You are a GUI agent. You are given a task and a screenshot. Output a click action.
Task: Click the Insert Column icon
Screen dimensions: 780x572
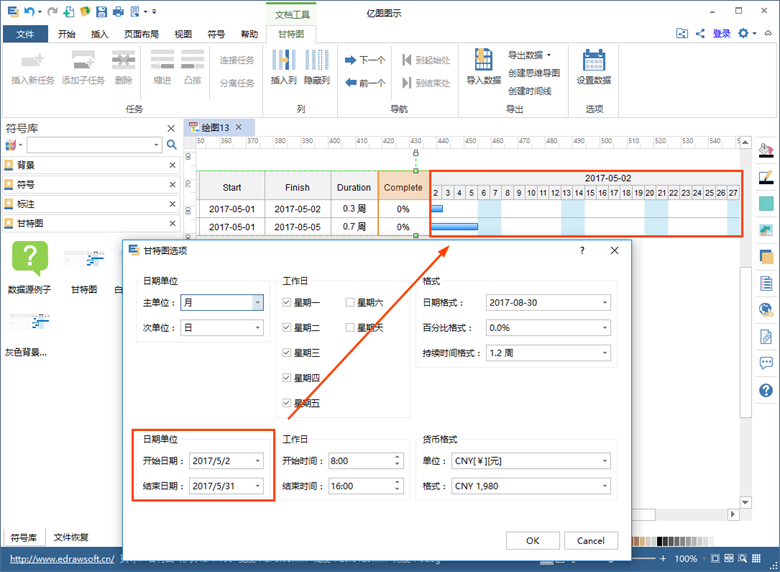click(x=284, y=60)
